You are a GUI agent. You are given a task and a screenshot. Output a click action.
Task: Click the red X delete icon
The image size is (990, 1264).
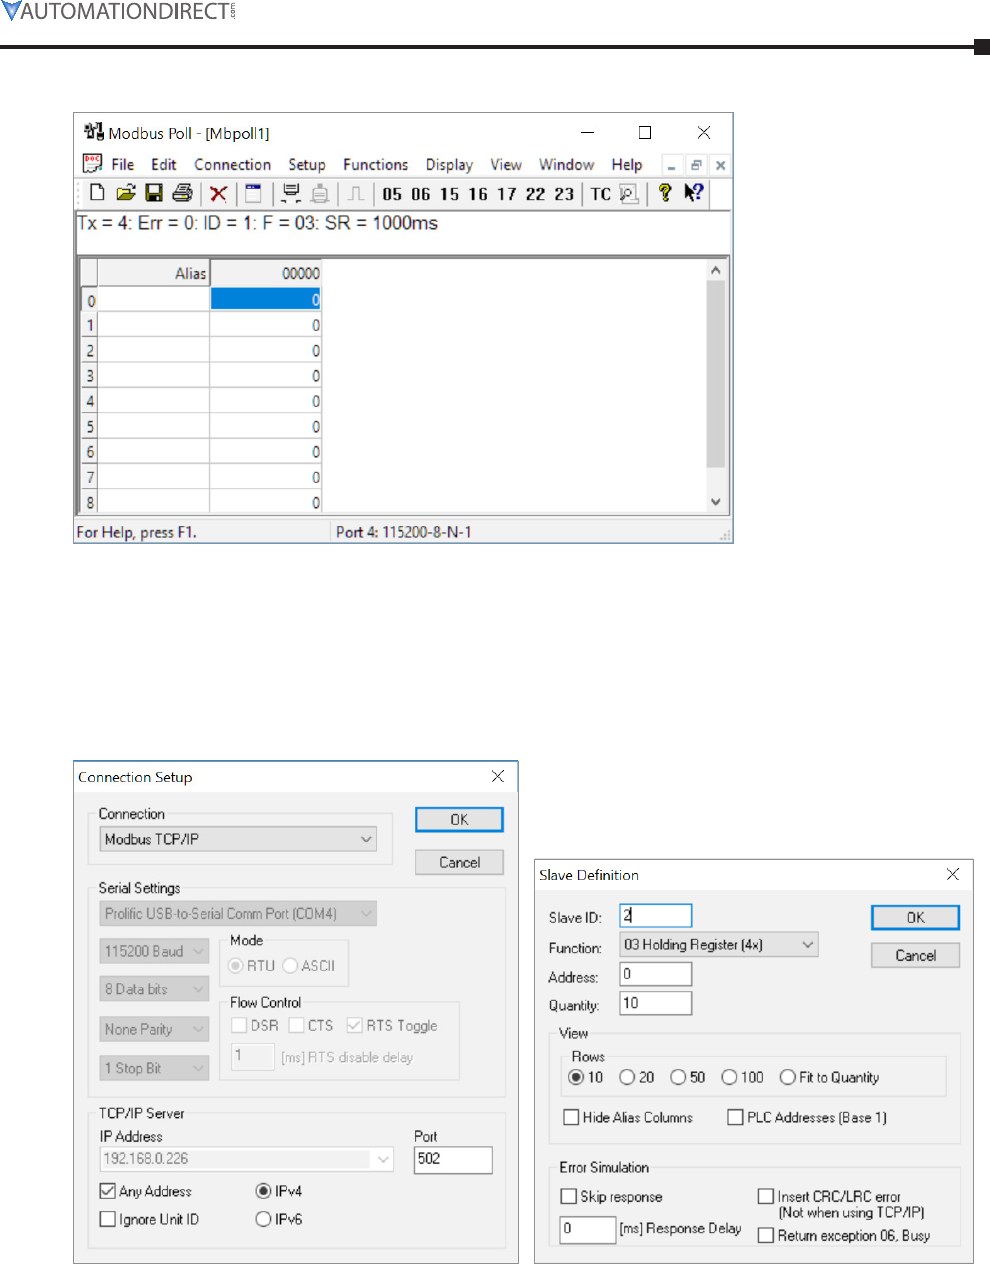pyautogui.click(x=218, y=194)
